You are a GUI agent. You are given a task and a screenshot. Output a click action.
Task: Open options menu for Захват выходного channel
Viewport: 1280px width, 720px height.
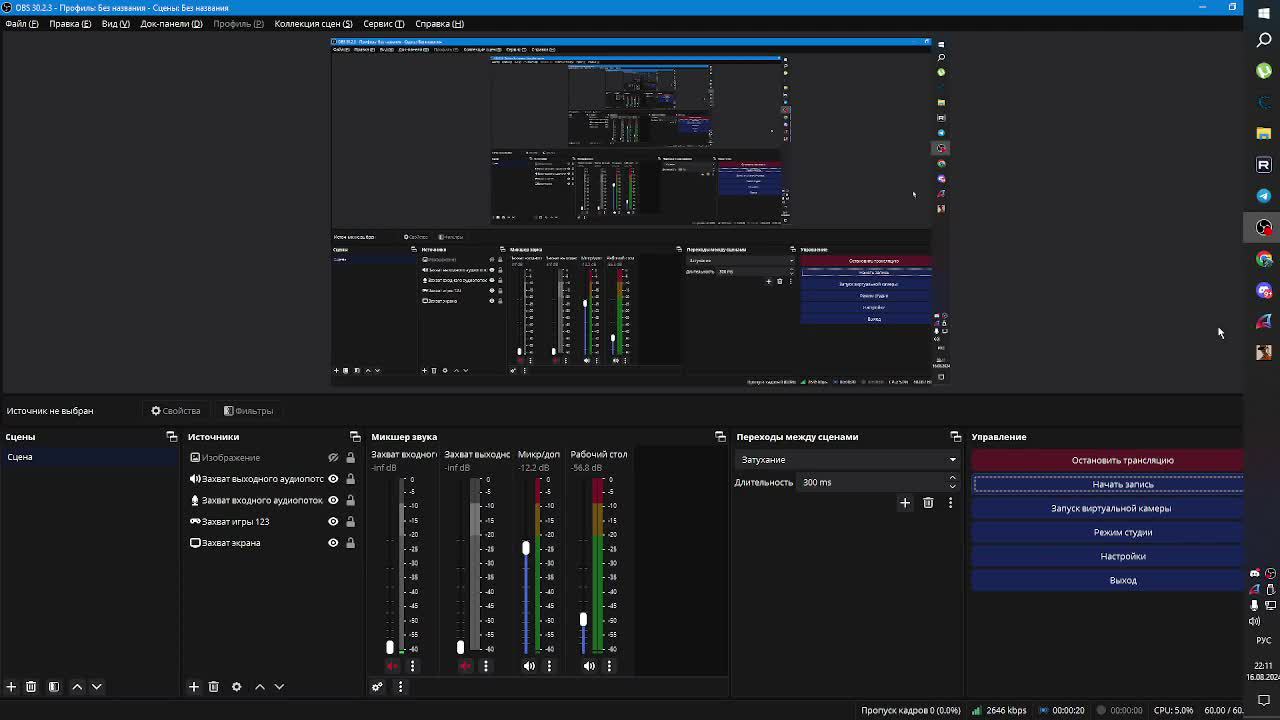(485, 666)
